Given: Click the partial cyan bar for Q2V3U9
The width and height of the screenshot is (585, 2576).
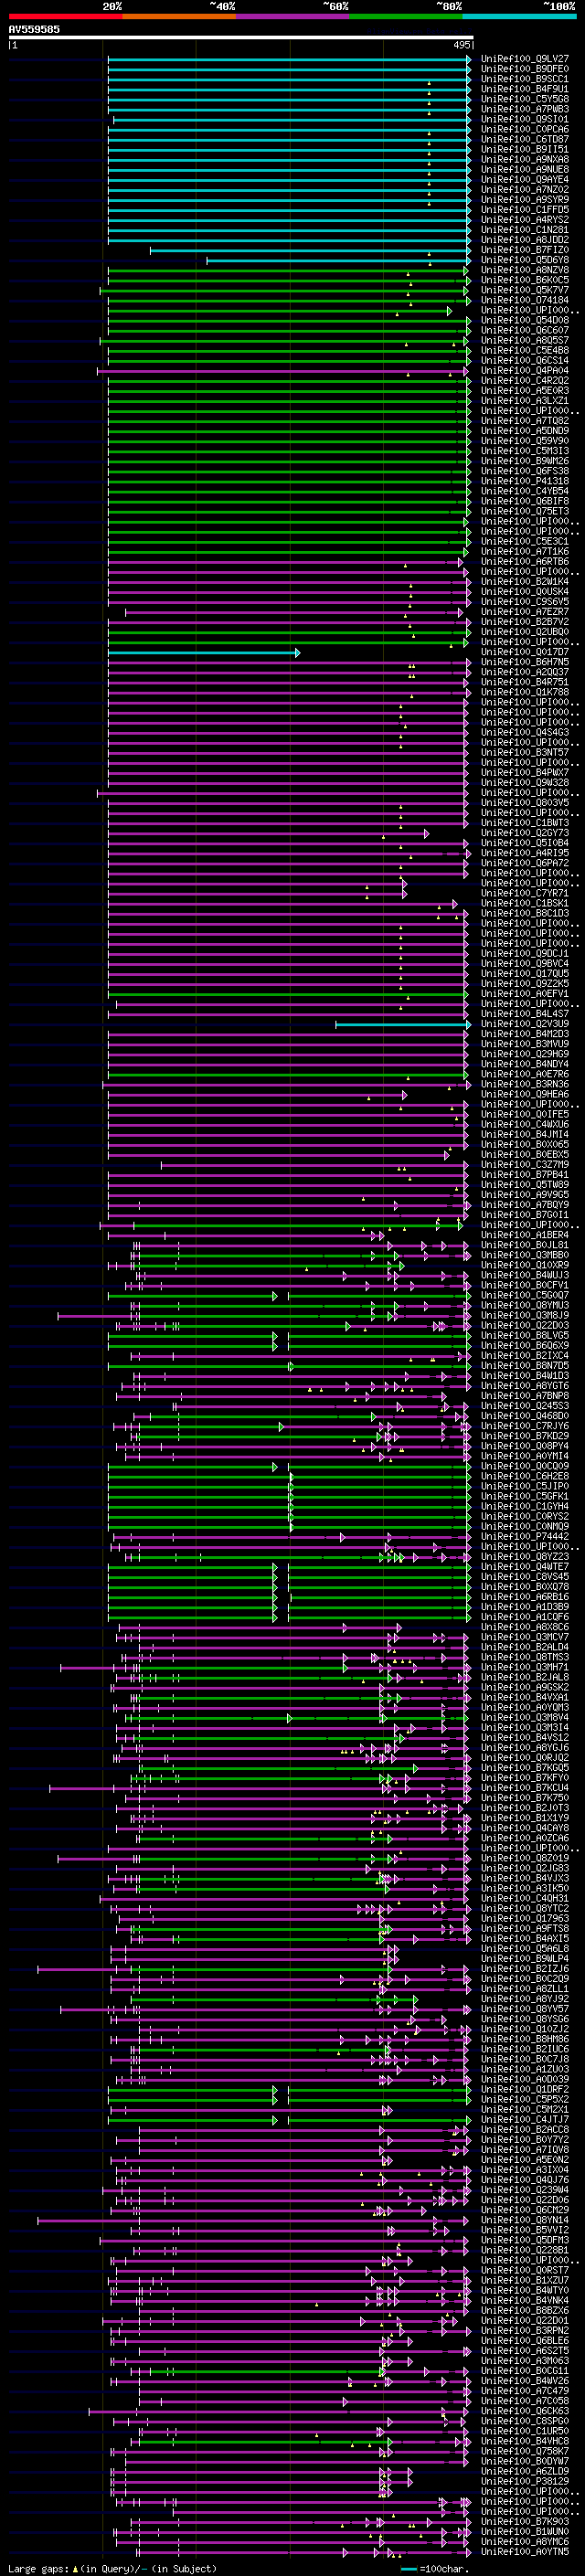Looking at the screenshot, I should coord(403,1025).
